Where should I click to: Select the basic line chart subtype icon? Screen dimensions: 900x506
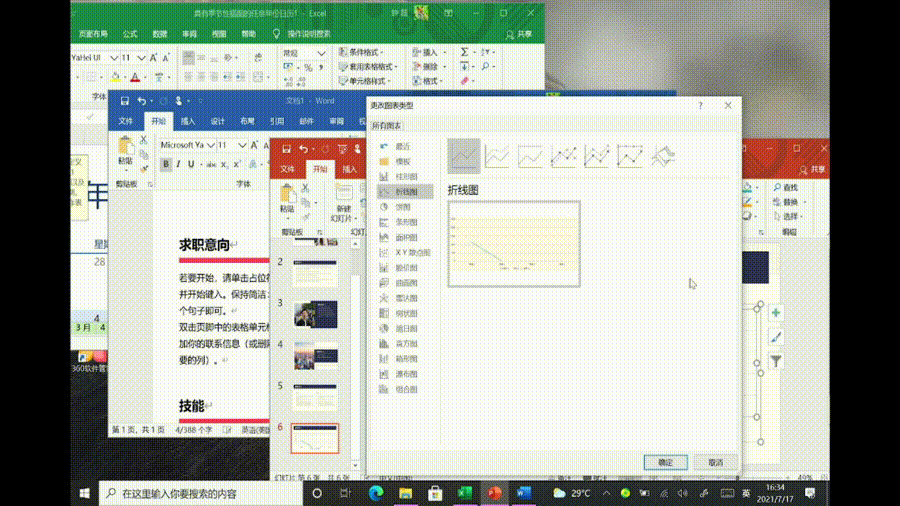[464, 156]
